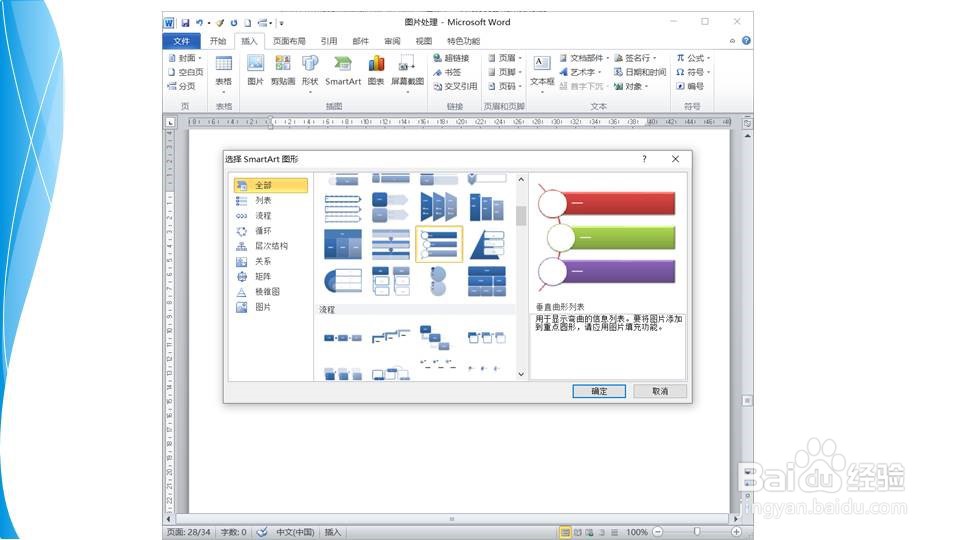Click the 100% zoom level button
Image resolution: width=960 pixels, height=540 pixels.
point(636,532)
